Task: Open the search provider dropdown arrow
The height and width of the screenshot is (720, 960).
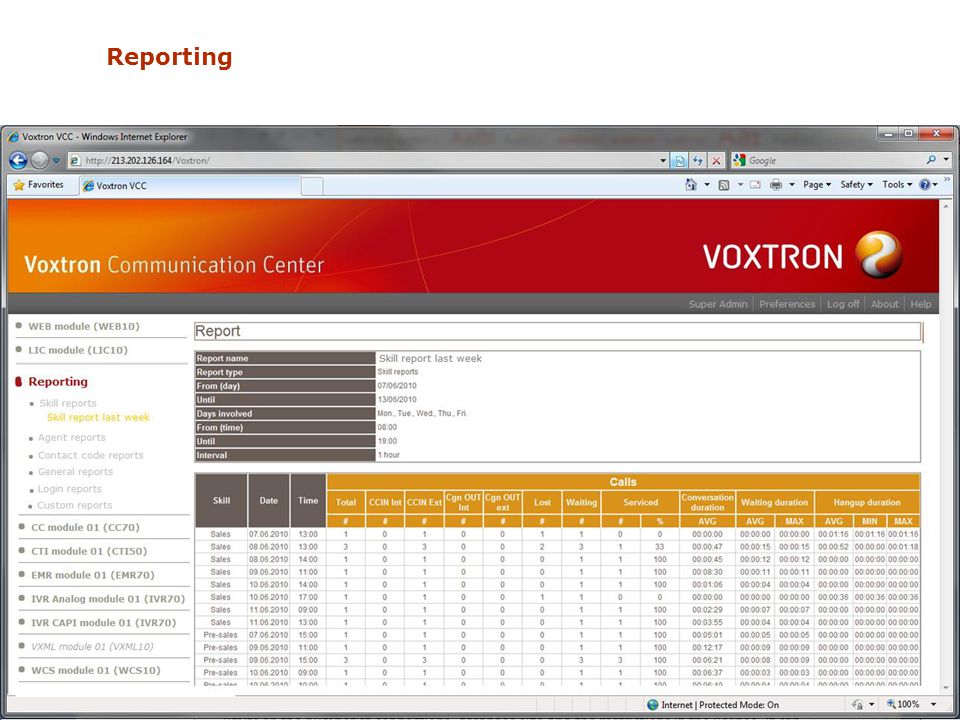Action: pyautogui.click(x=946, y=160)
